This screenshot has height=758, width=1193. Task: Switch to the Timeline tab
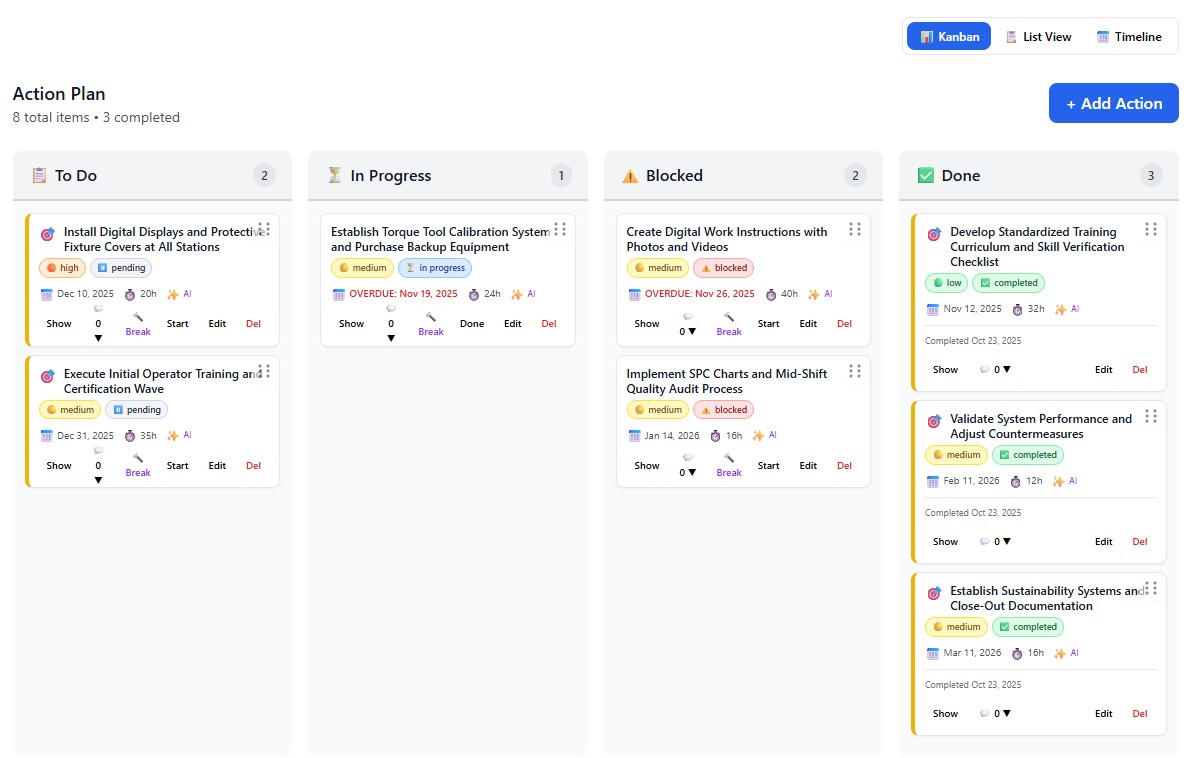pyautogui.click(x=1131, y=36)
